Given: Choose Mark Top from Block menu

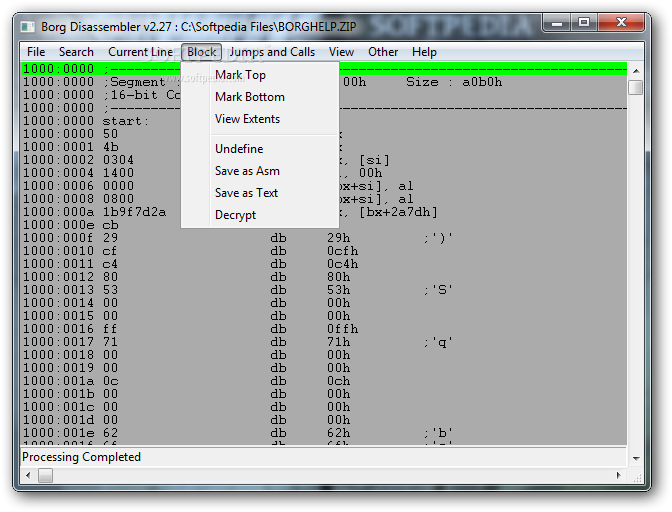Looking at the screenshot, I should (260, 75).
